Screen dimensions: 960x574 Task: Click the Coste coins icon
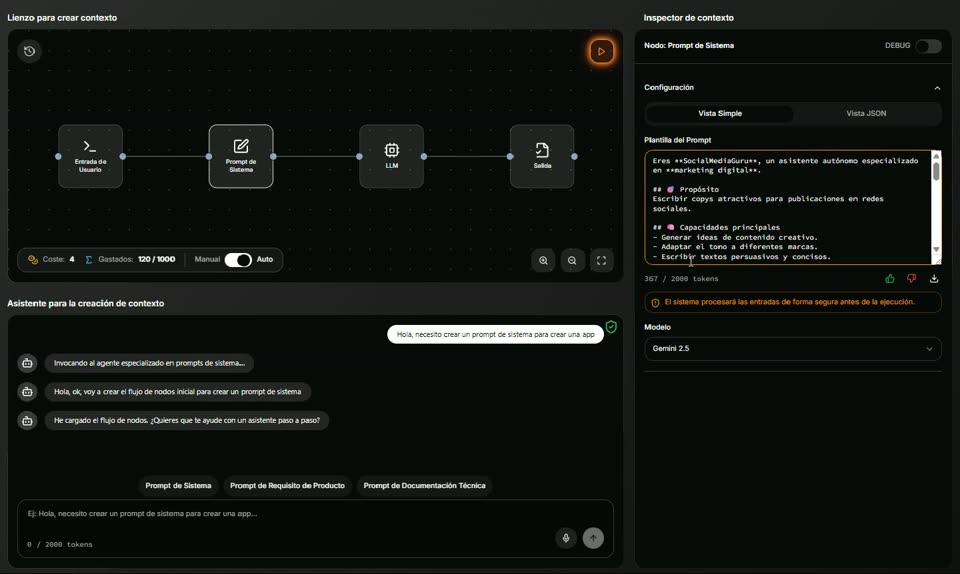click(33, 259)
